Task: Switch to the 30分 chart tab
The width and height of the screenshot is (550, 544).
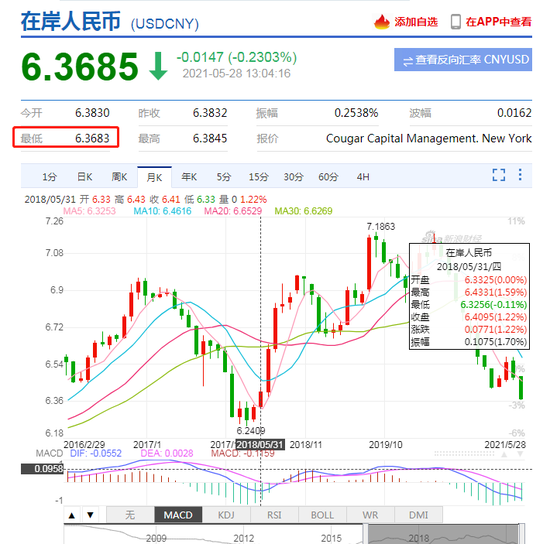Action: [293, 177]
